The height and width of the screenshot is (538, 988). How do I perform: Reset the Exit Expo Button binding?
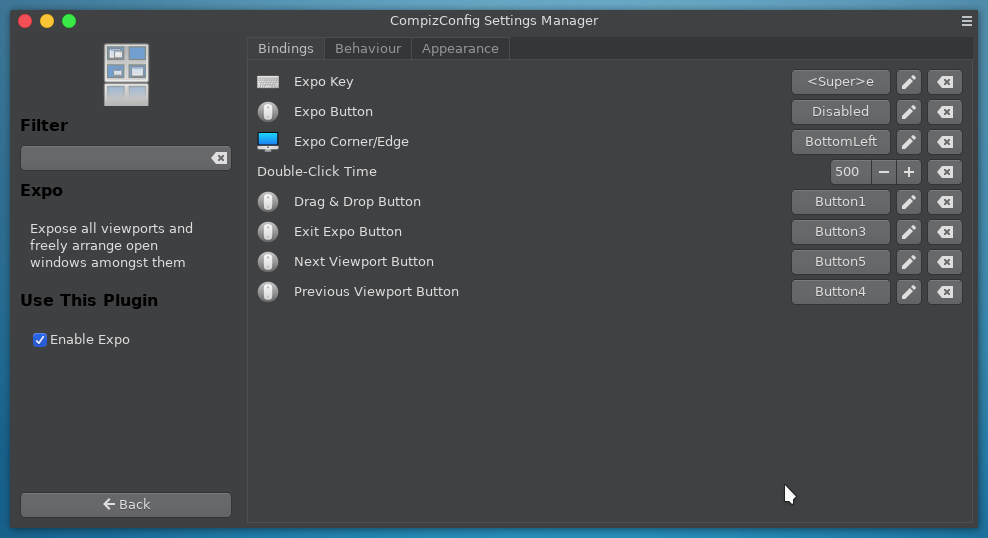pyautogui.click(x=945, y=232)
